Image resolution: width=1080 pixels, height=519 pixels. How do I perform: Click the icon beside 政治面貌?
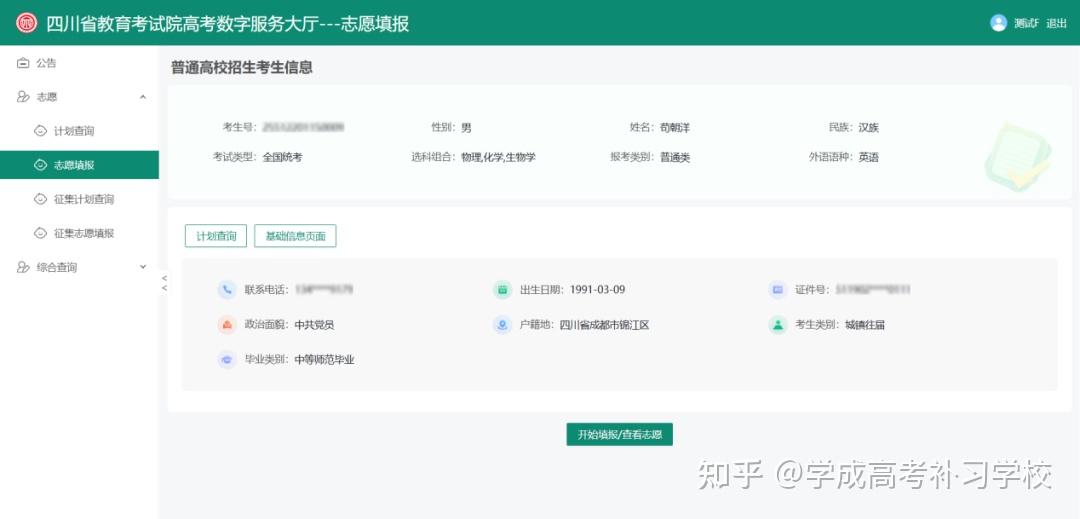click(x=227, y=325)
